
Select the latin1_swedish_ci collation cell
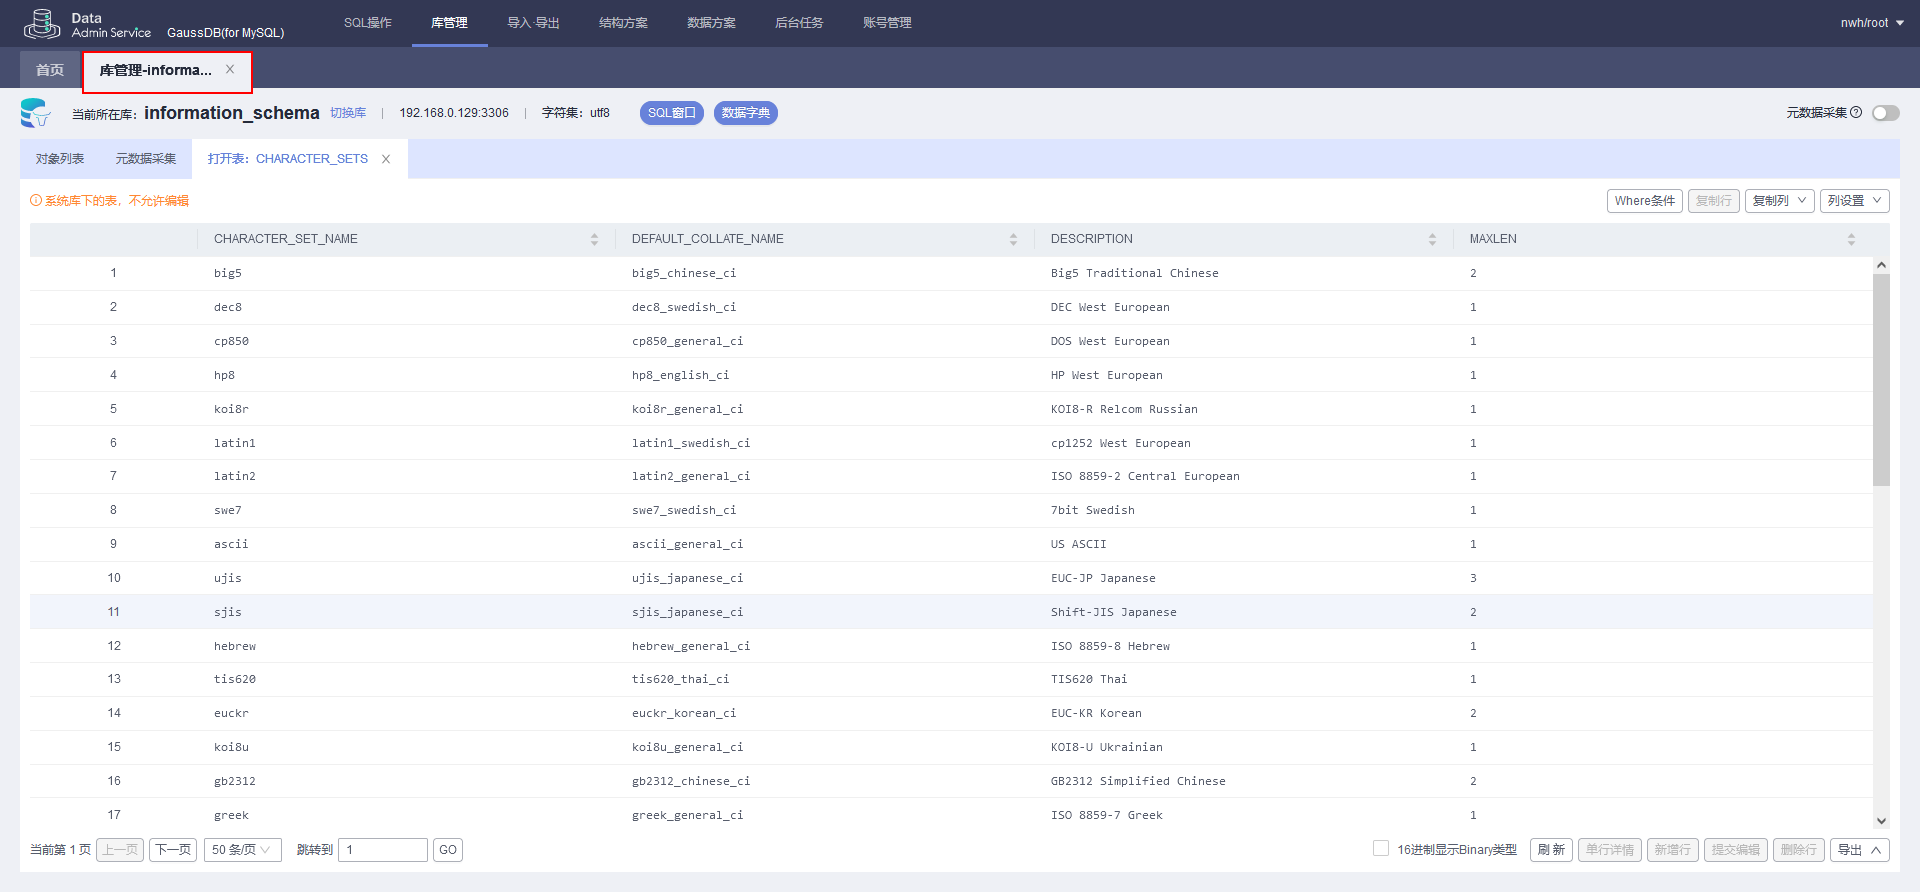(x=691, y=443)
